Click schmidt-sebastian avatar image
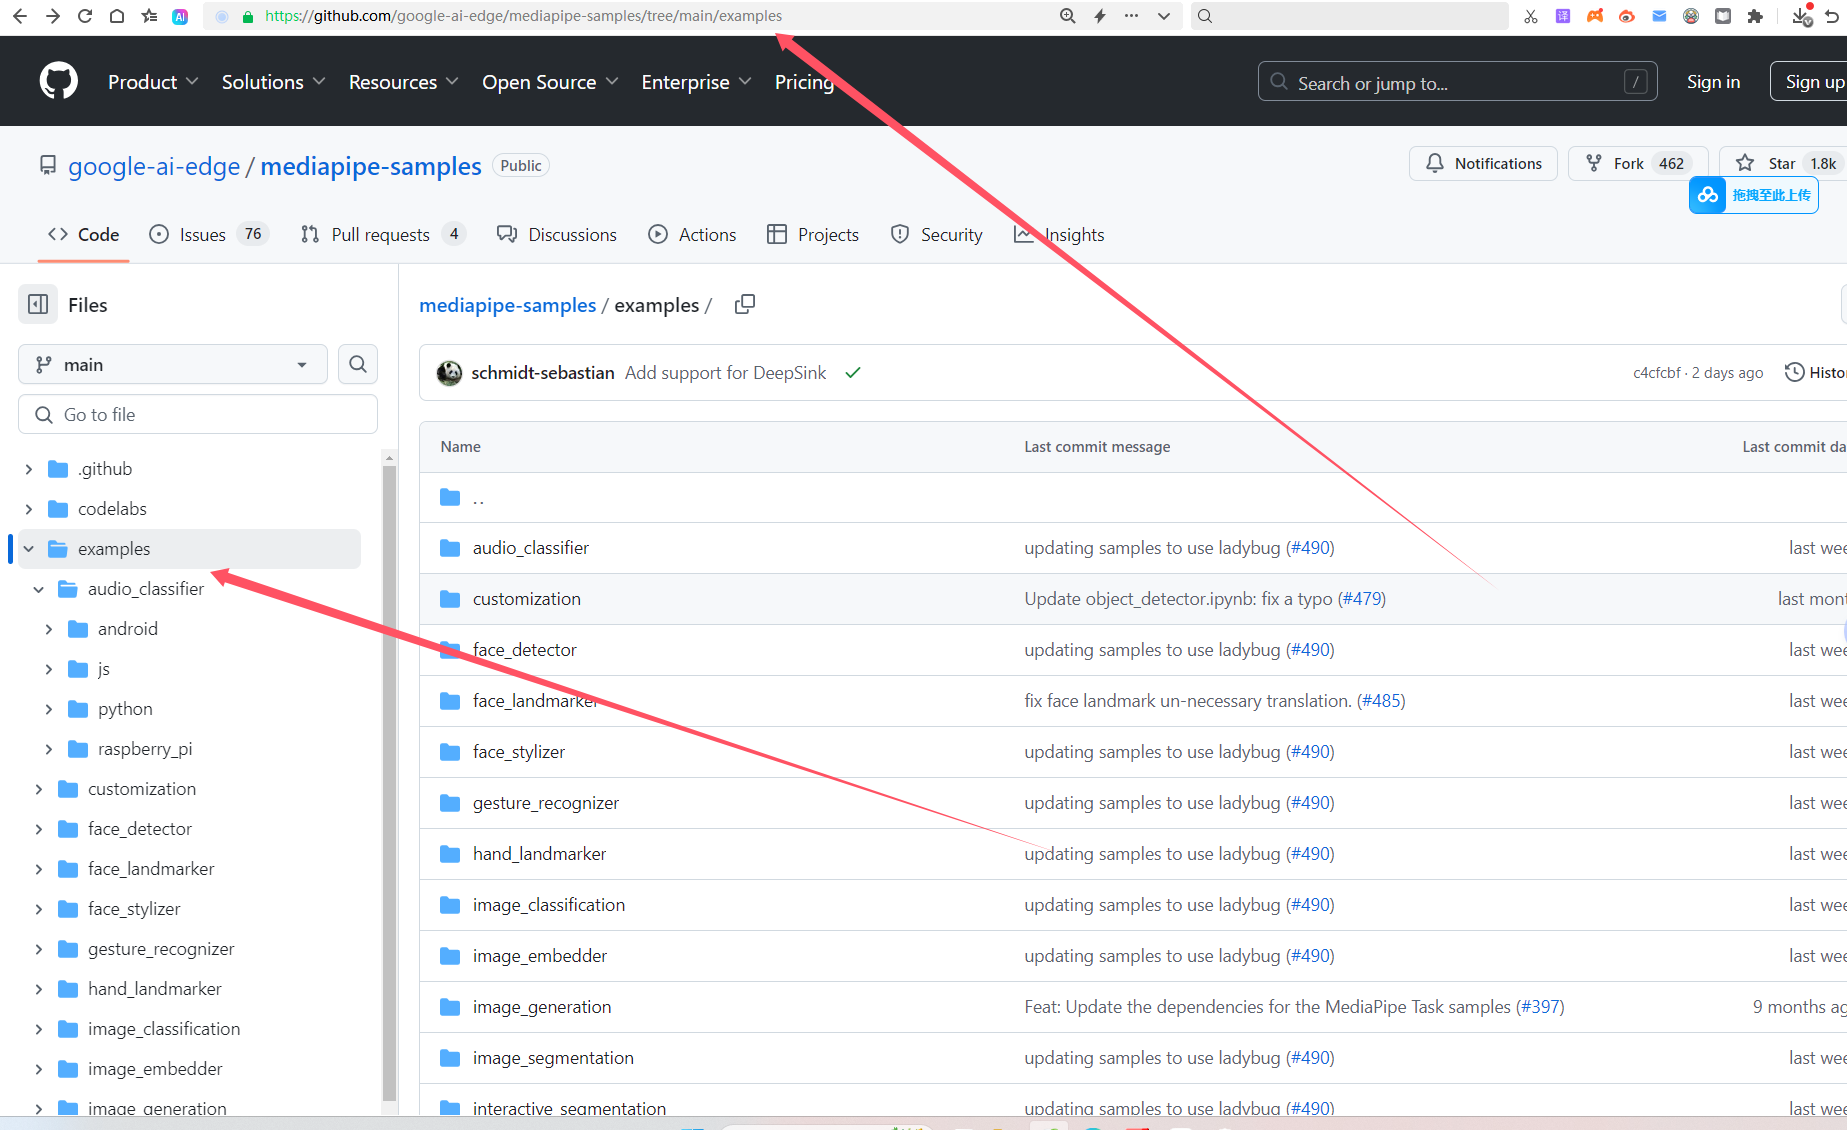This screenshot has width=1847, height=1130. point(449,373)
